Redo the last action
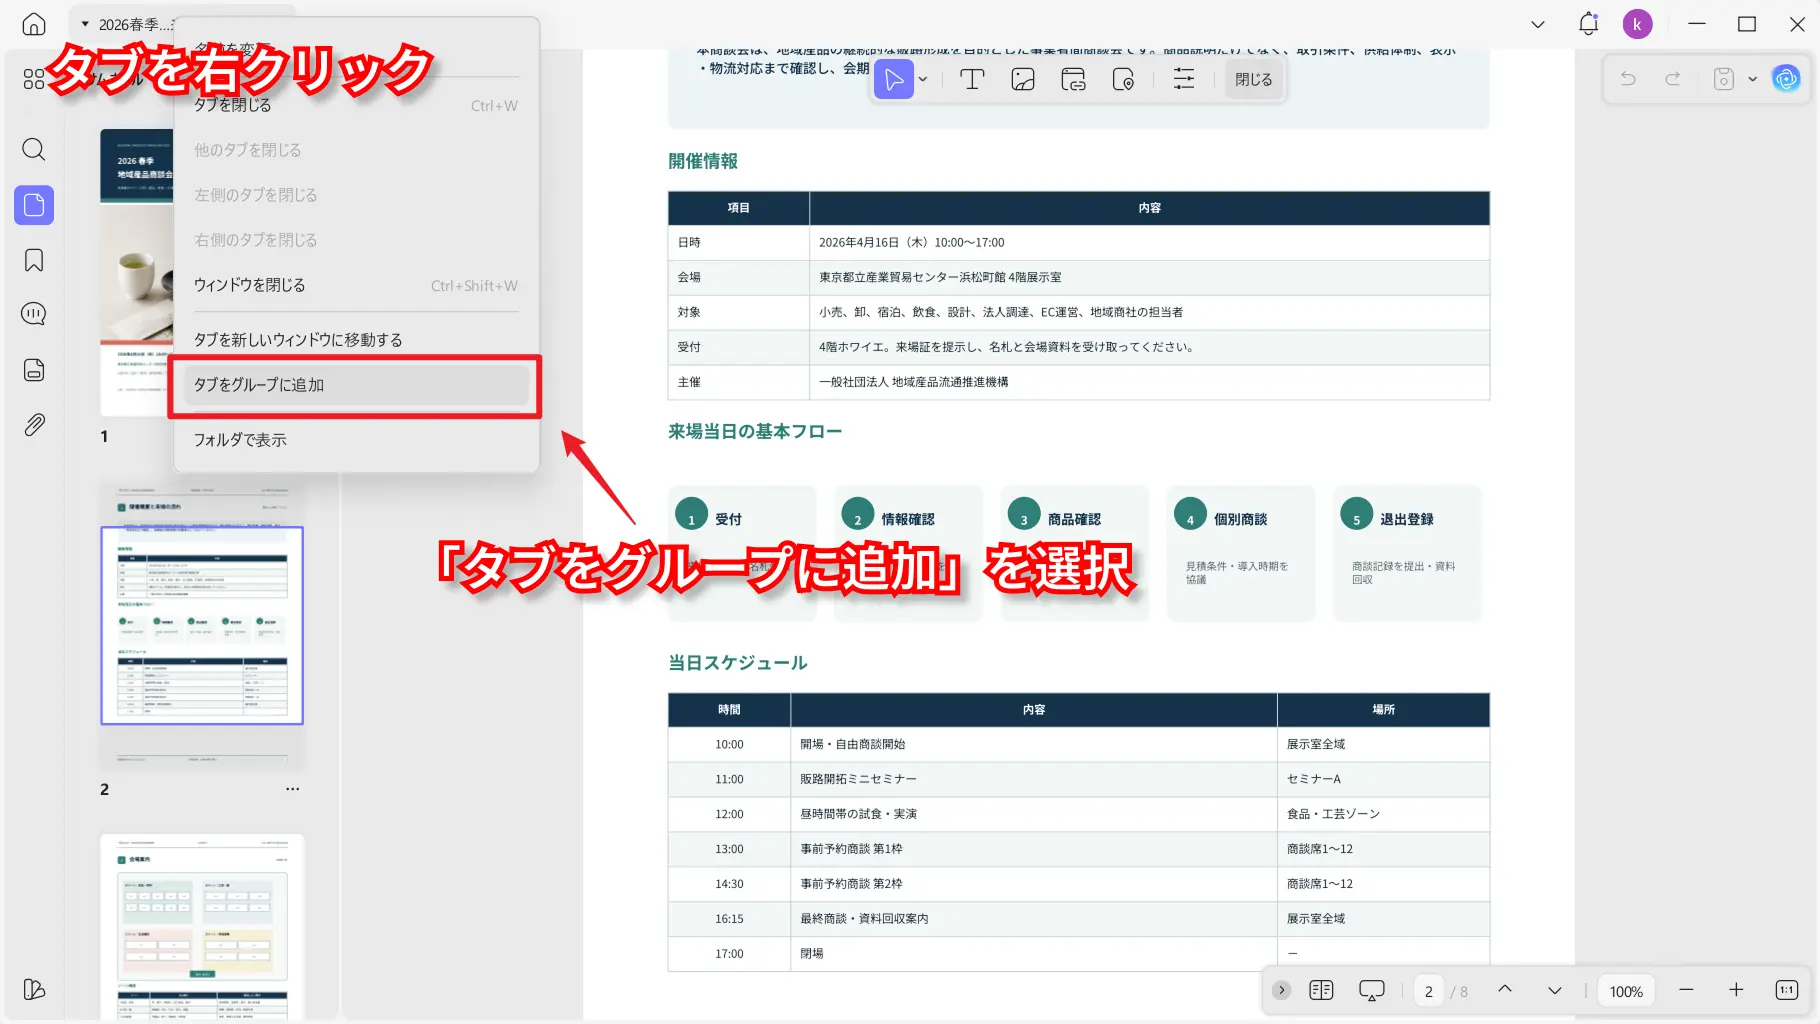This screenshot has width=1820, height=1024. tap(1673, 79)
